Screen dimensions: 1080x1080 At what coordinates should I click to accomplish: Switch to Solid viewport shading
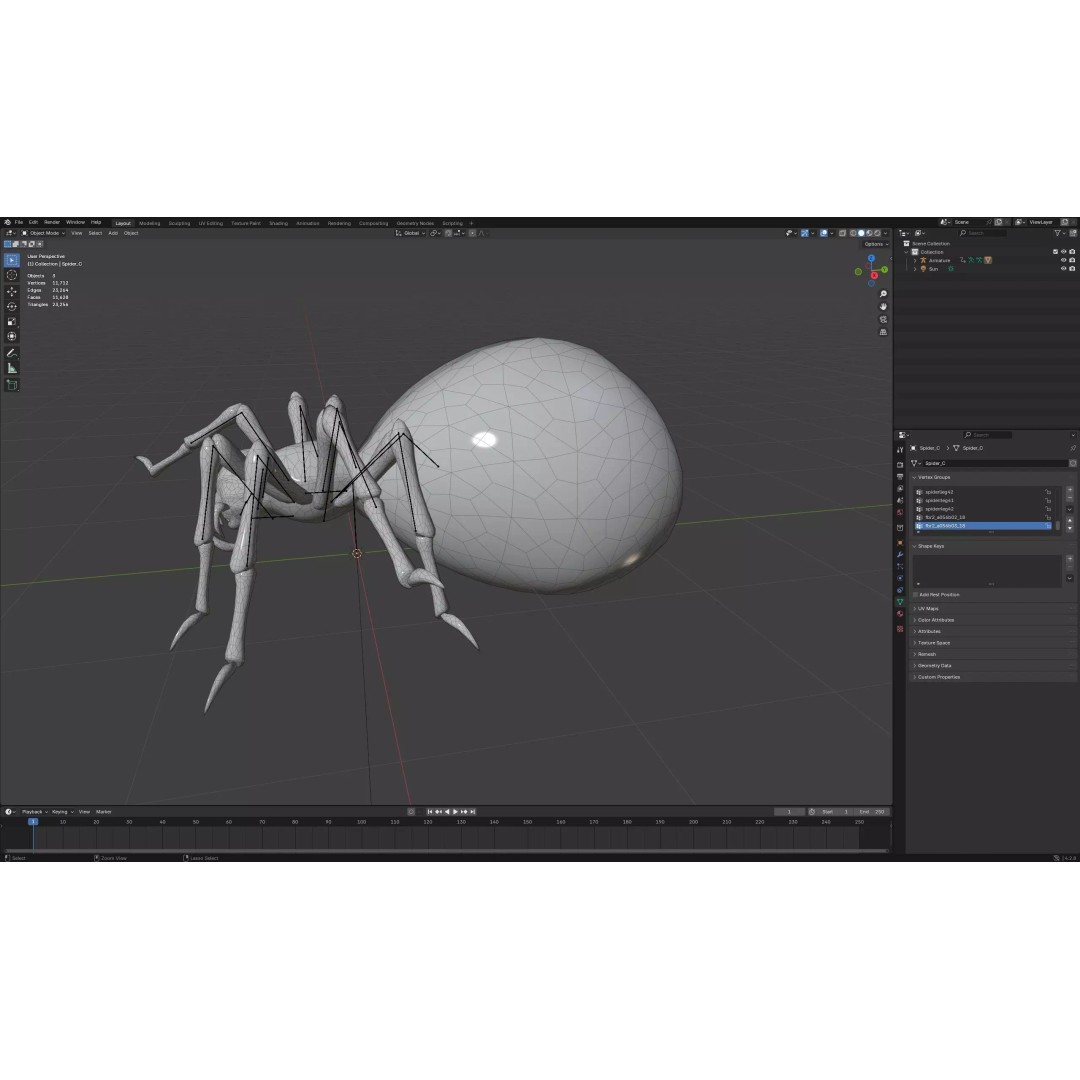(x=861, y=233)
